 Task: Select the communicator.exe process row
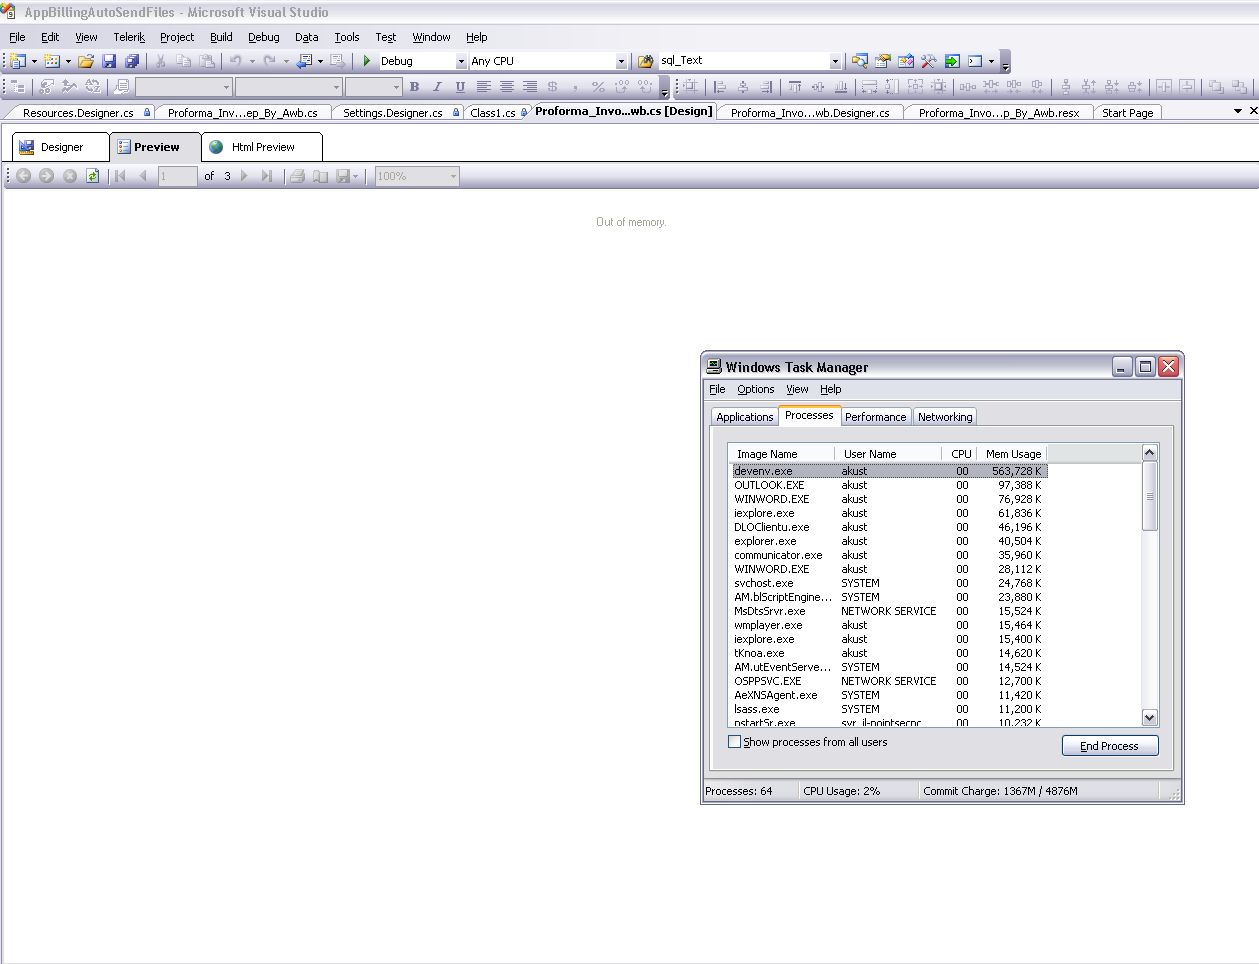(x=888, y=555)
